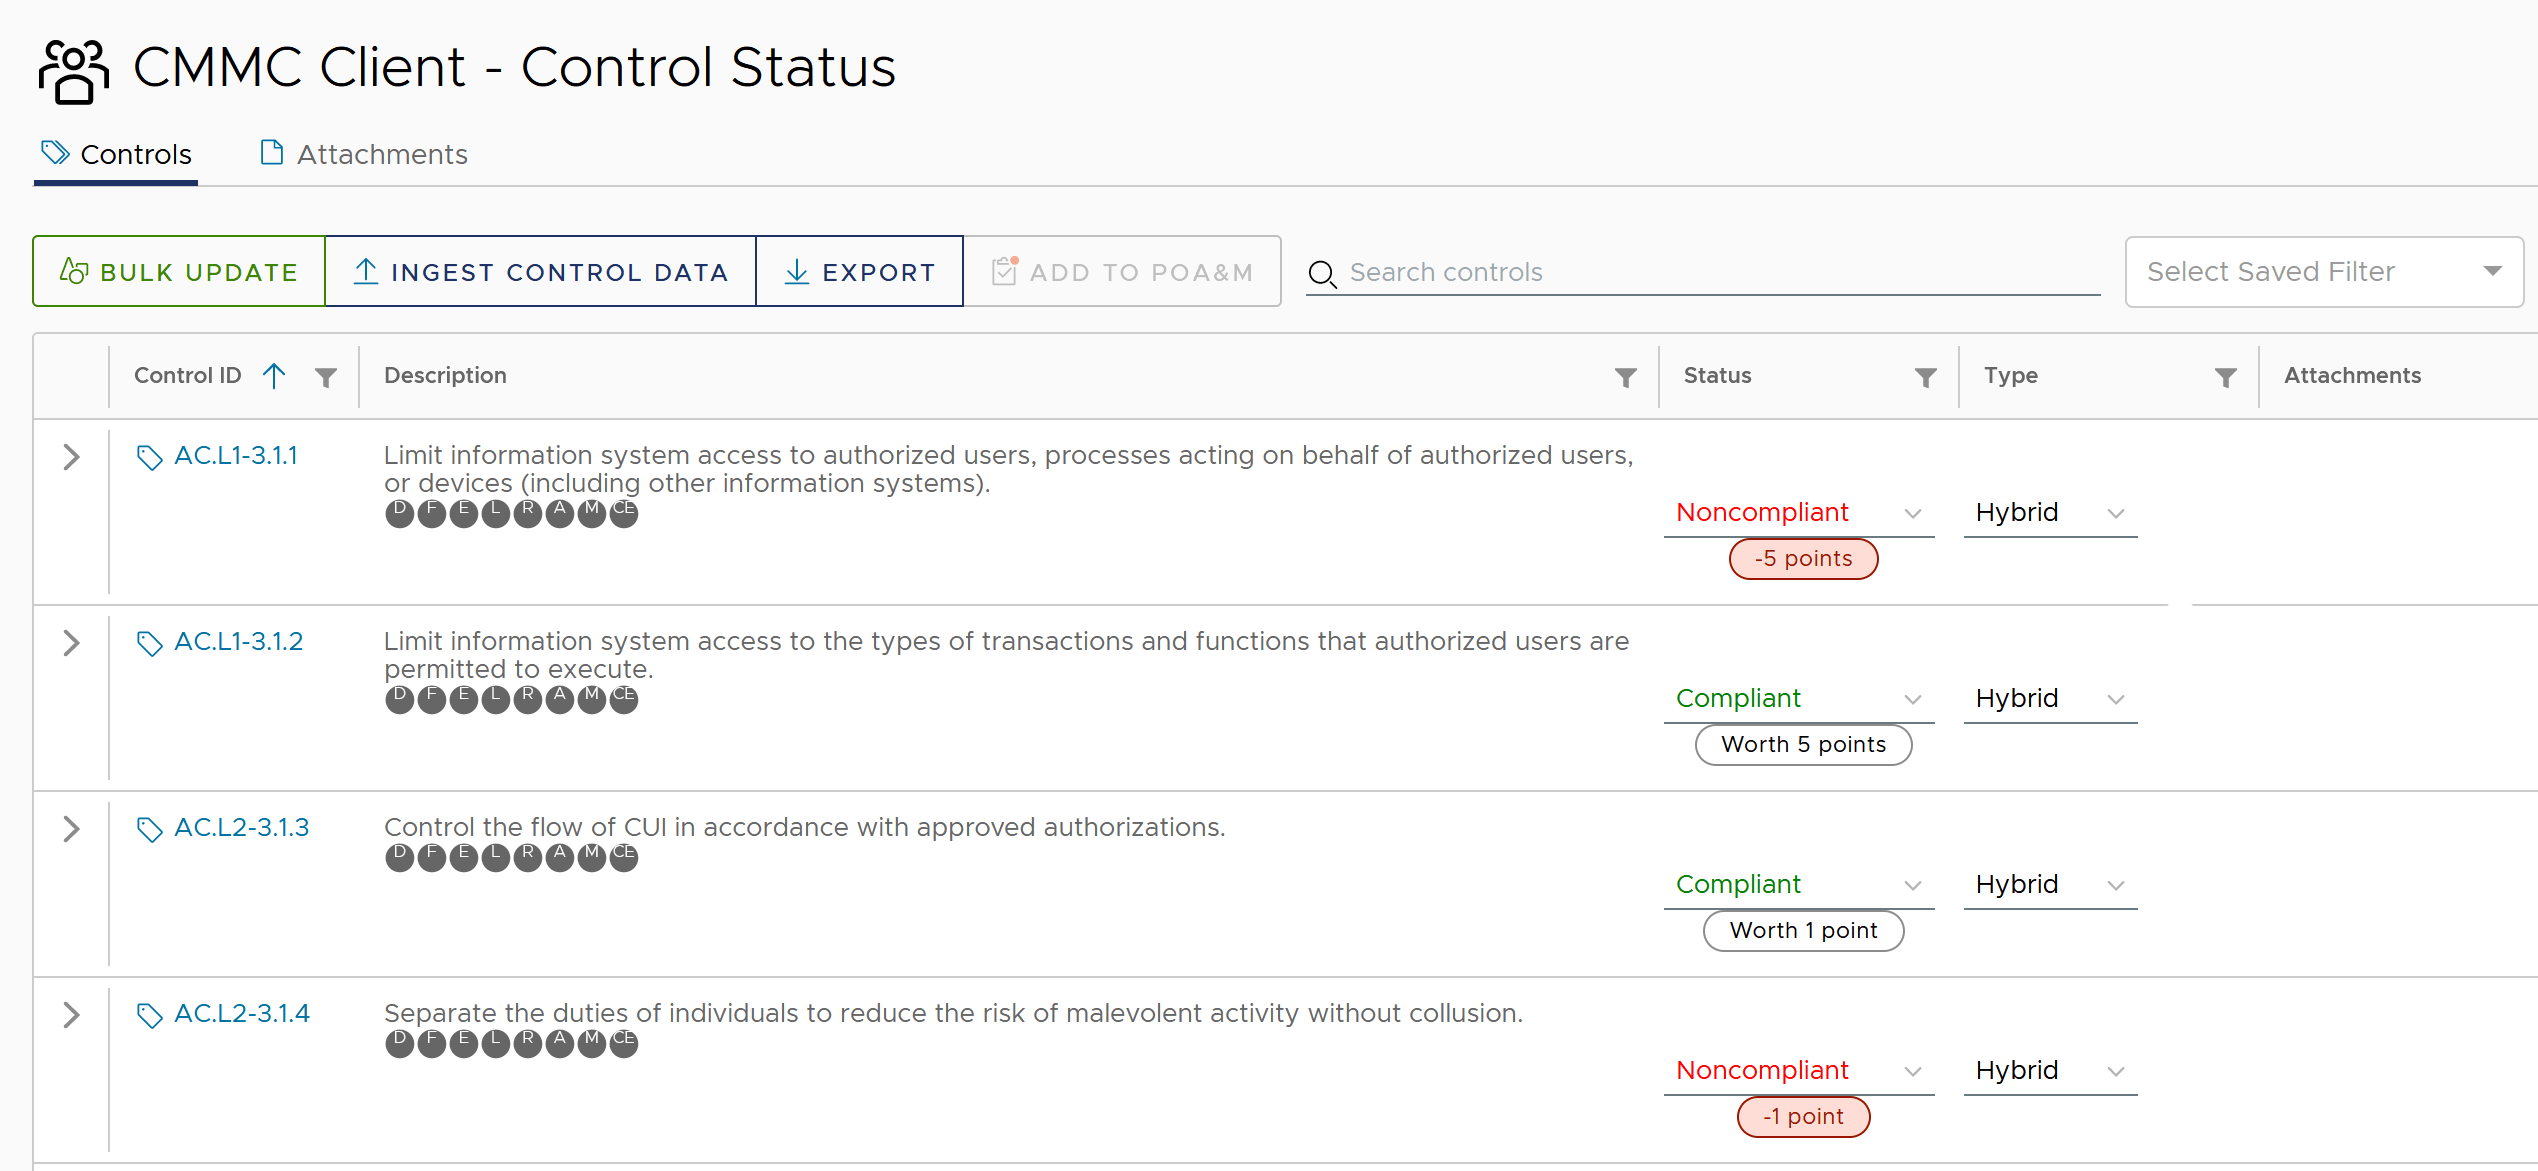Open the Select Saved Filter dropdown
2538x1171 pixels.
point(2323,271)
